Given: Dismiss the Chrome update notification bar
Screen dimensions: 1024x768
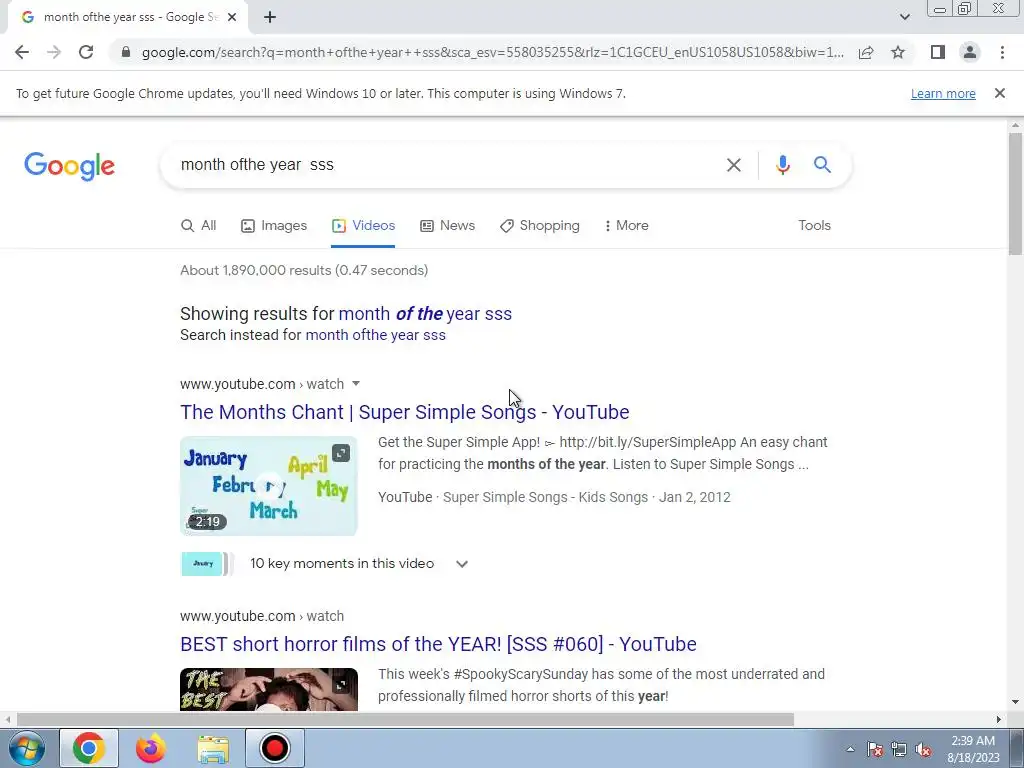Looking at the screenshot, I should [999, 93].
